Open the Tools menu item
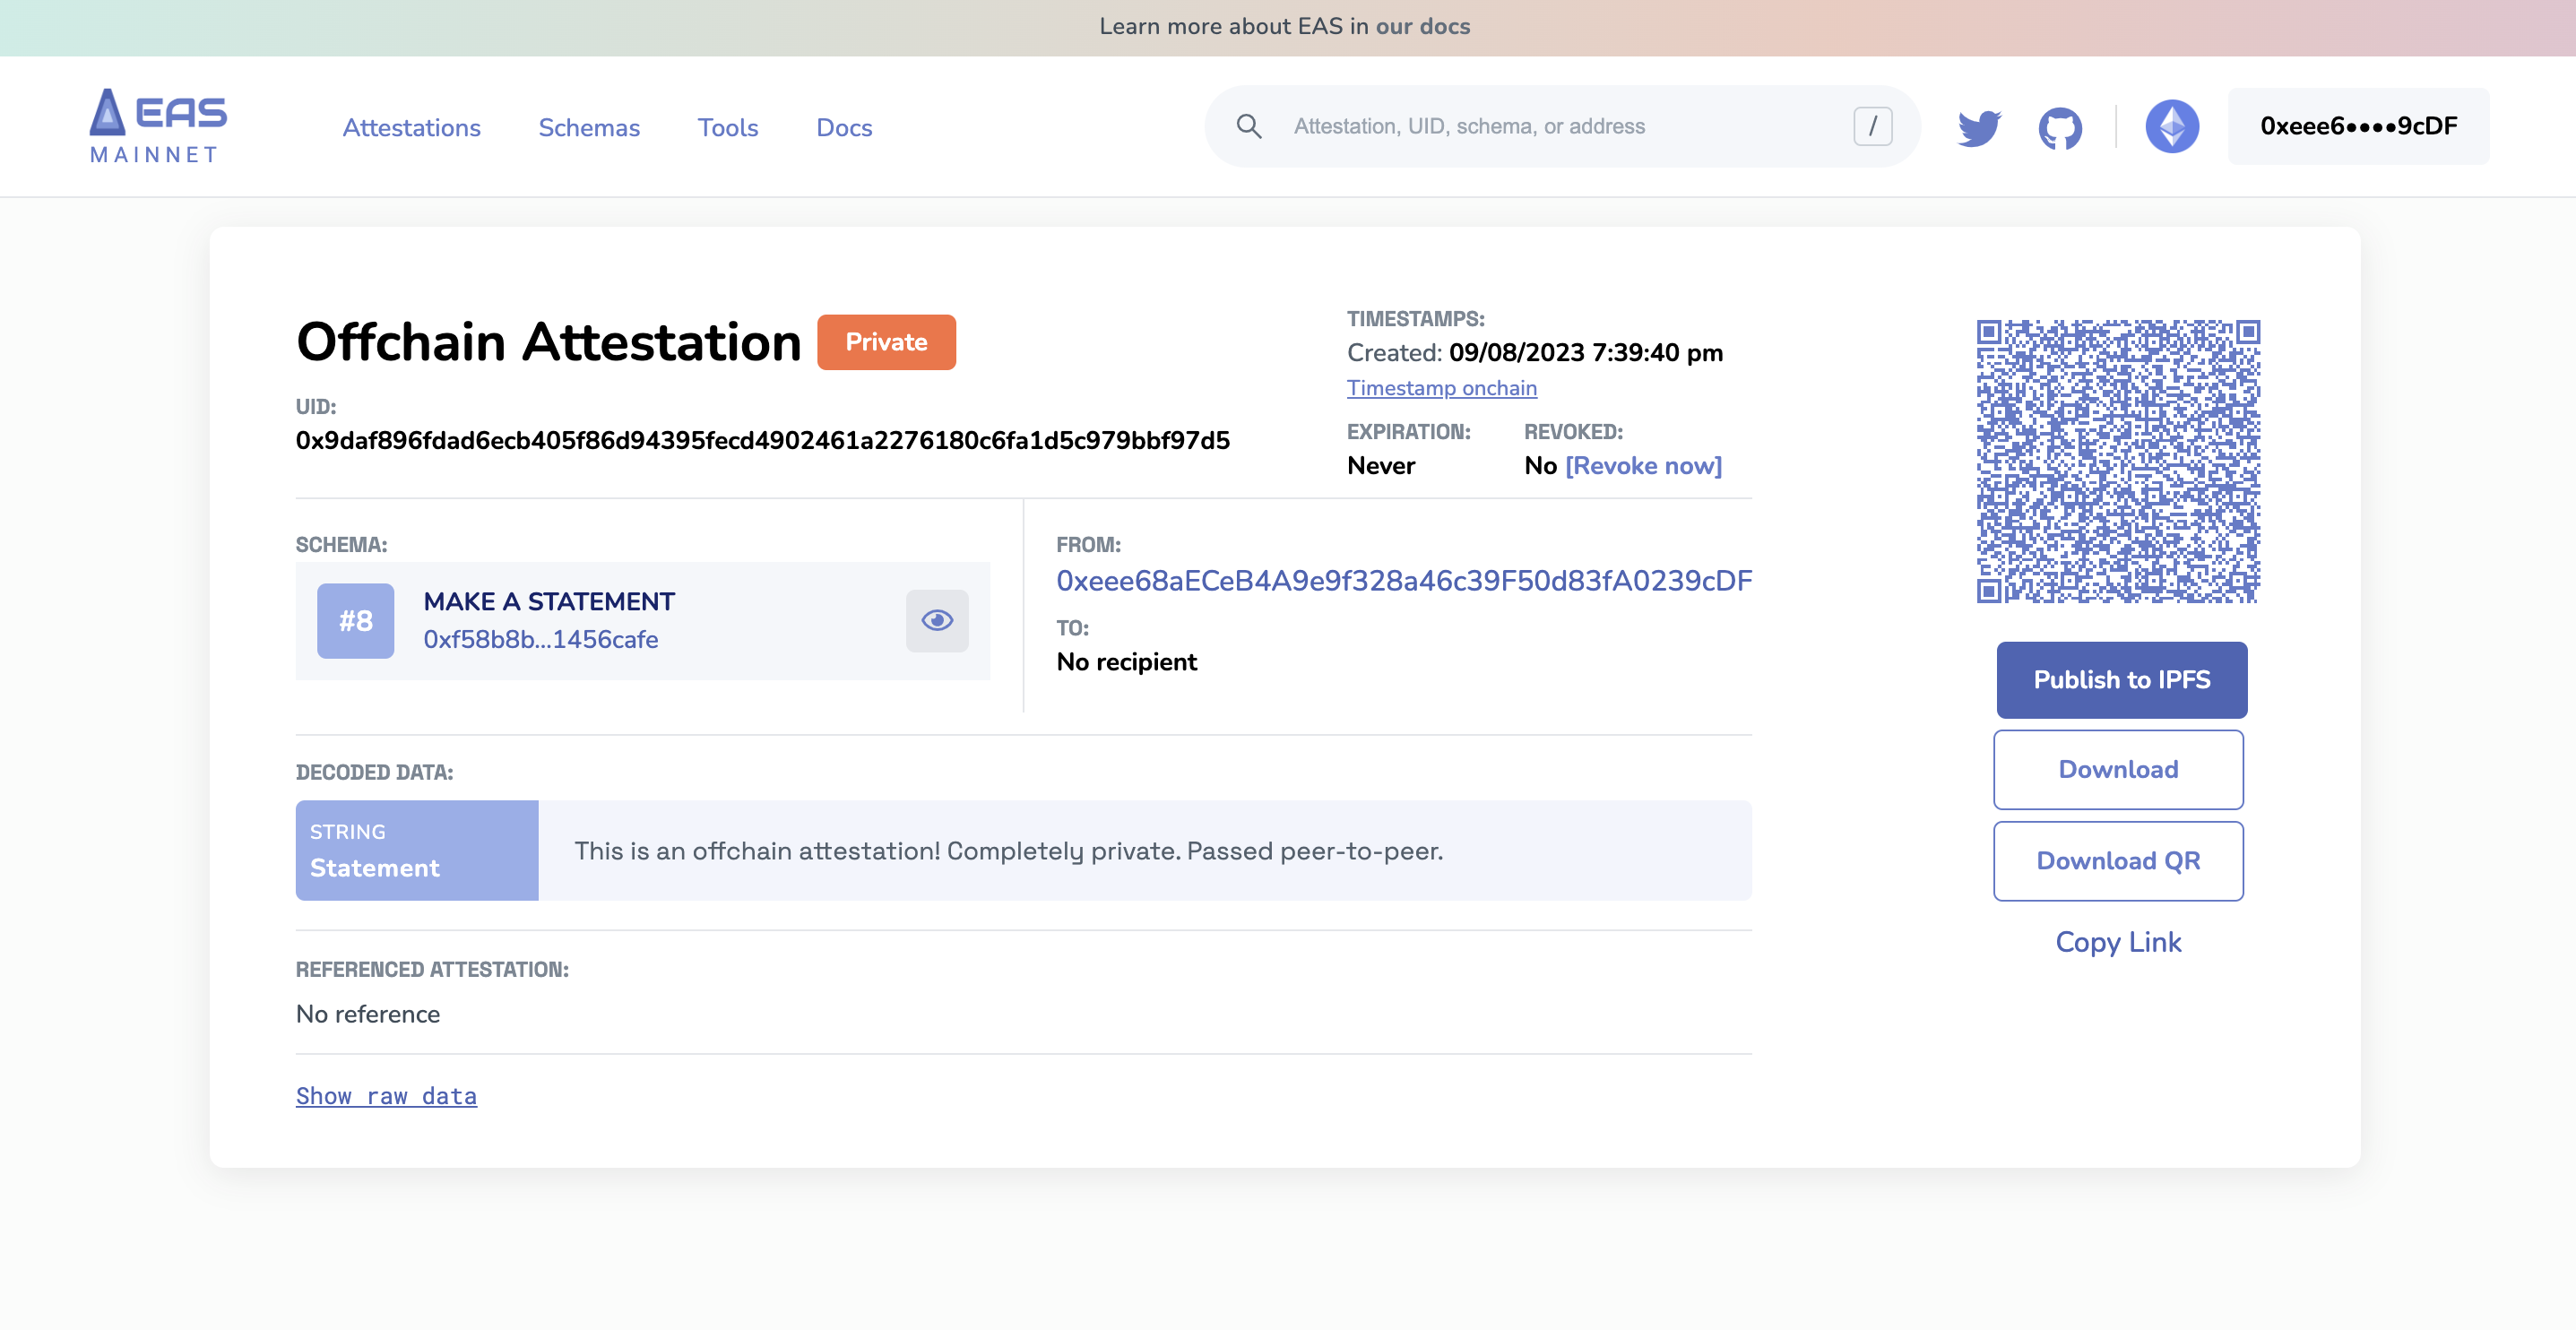The height and width of the screenshot is (1330, 2576). pos(727,128)
